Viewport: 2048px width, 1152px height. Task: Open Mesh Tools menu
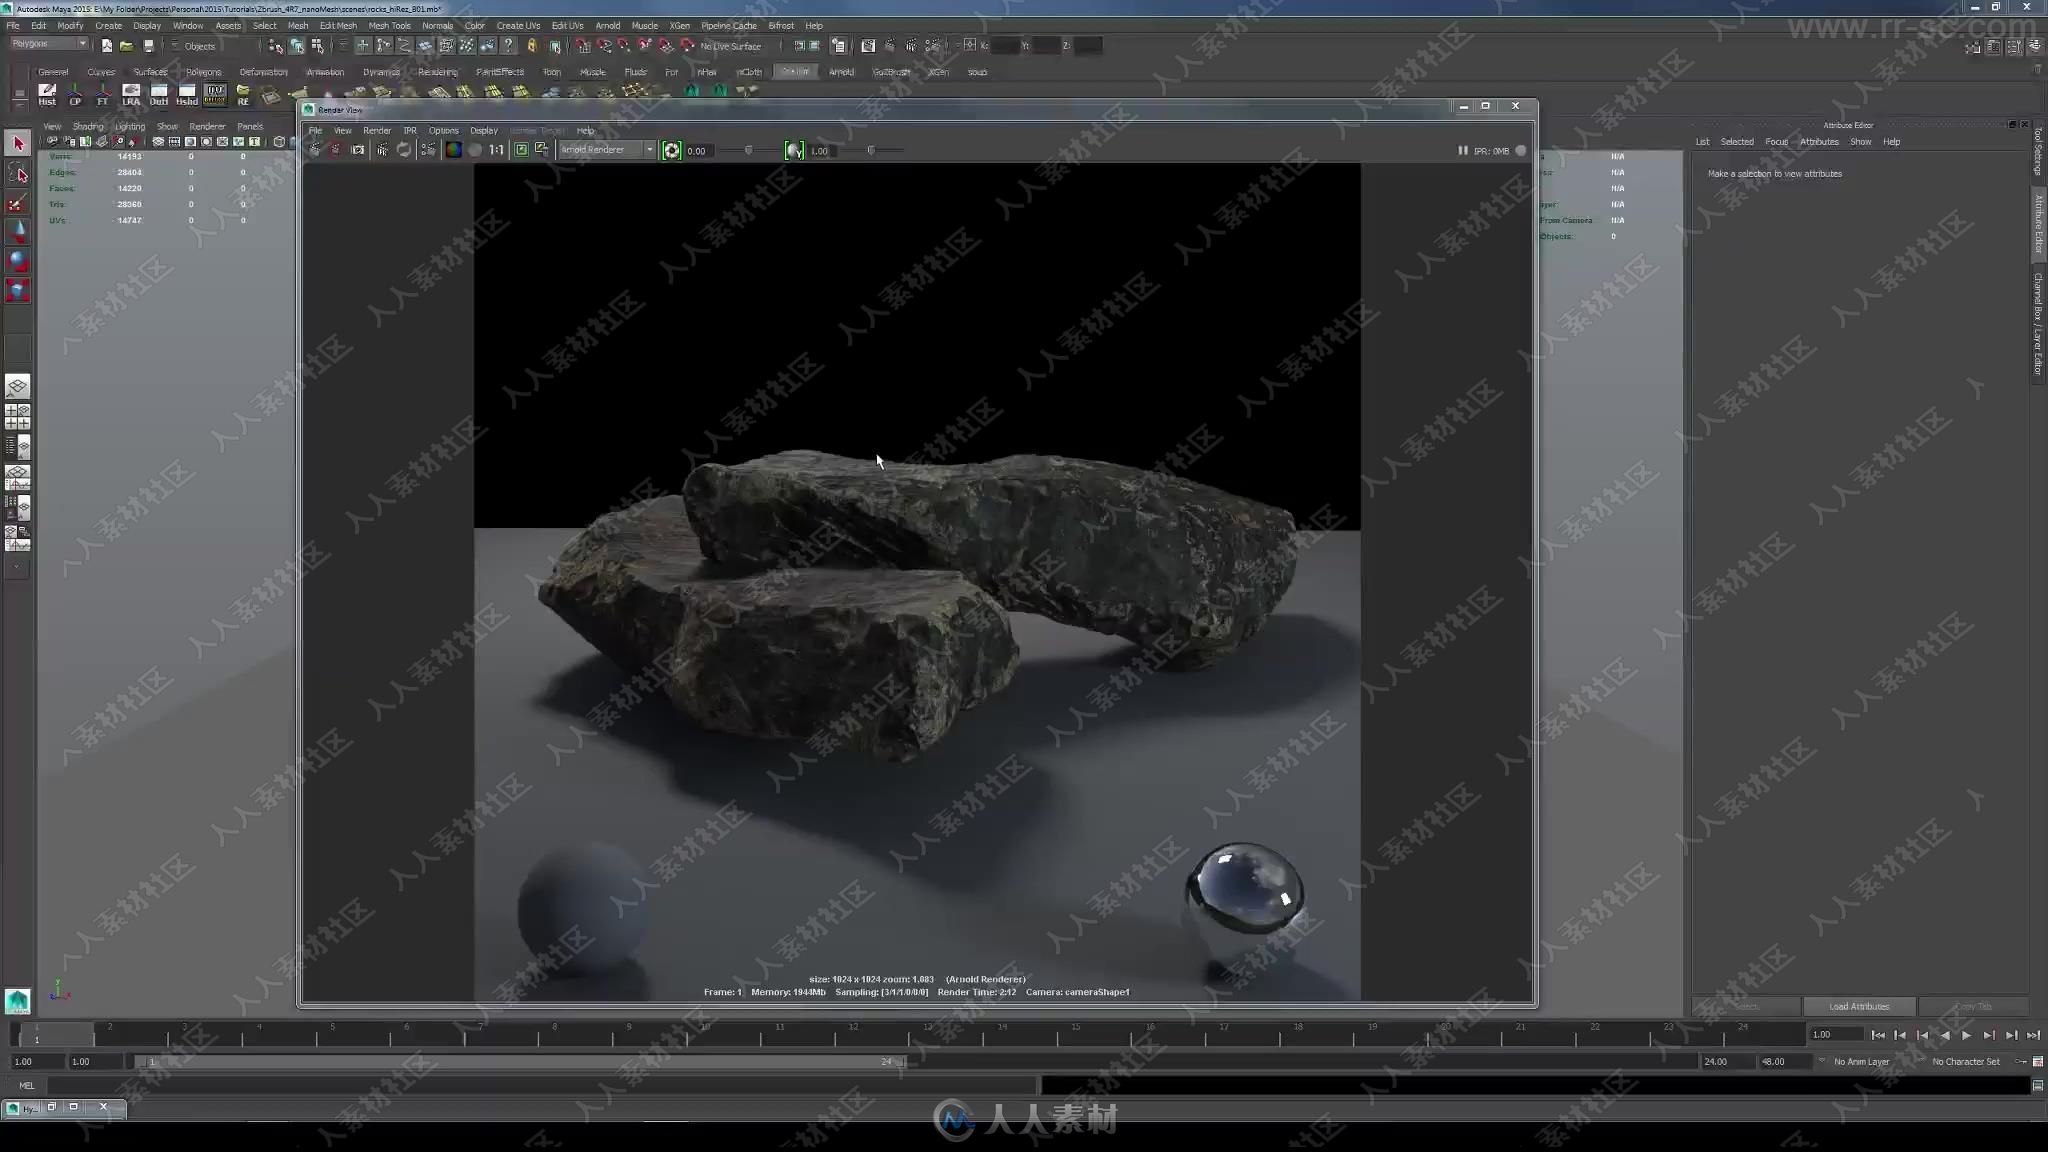pyautogui.click(x=389, y=26)
